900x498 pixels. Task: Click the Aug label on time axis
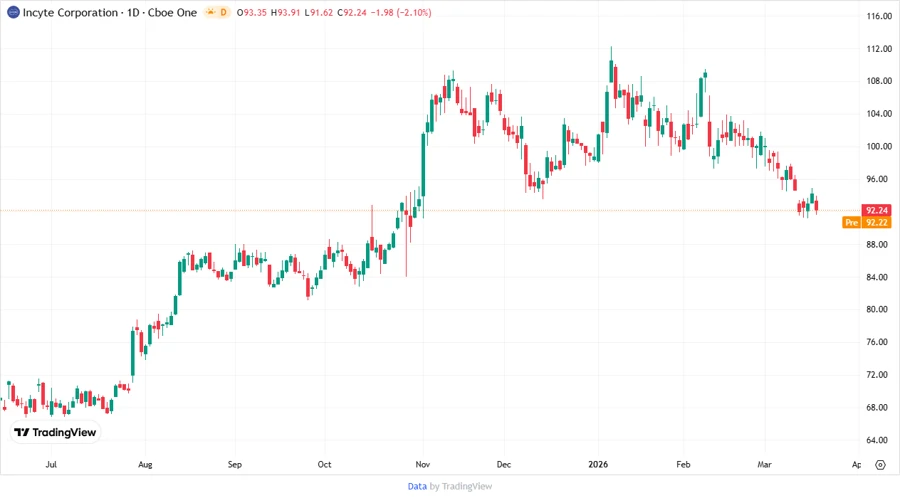click(x=145, y=464)
